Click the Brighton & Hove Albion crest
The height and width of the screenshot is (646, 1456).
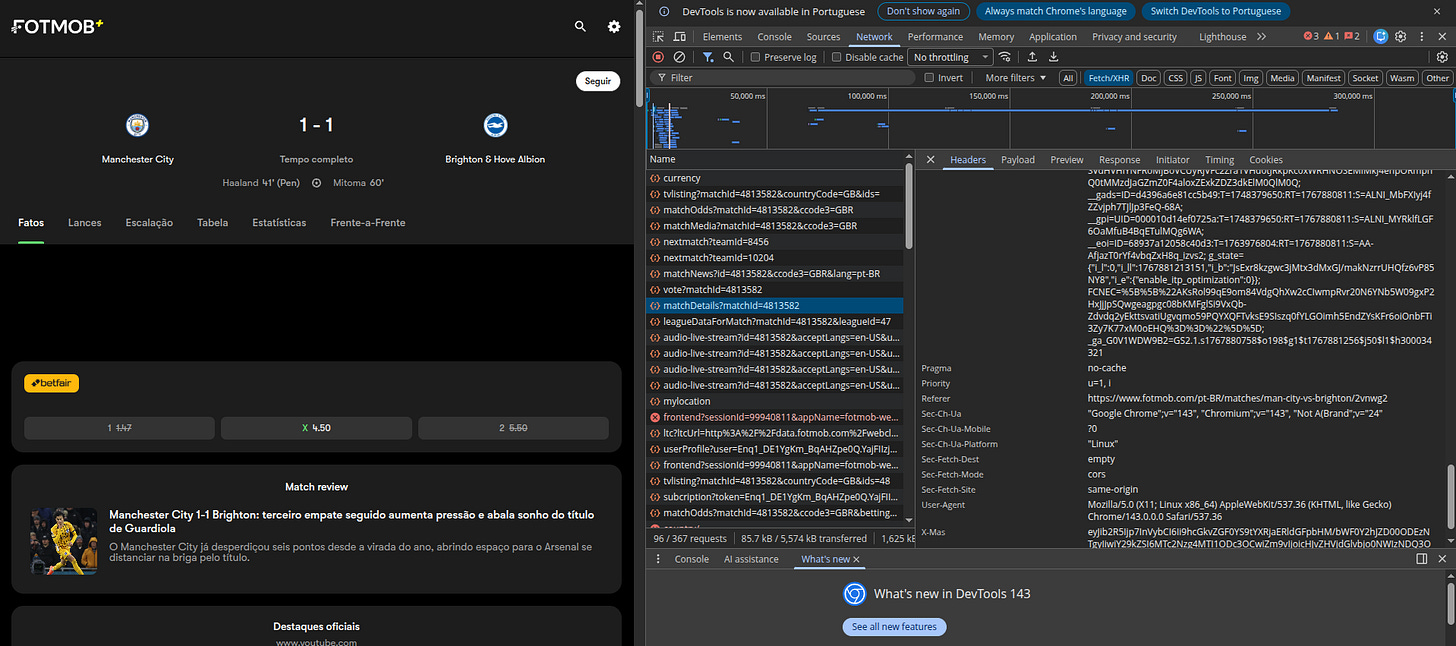coord(495,125)
